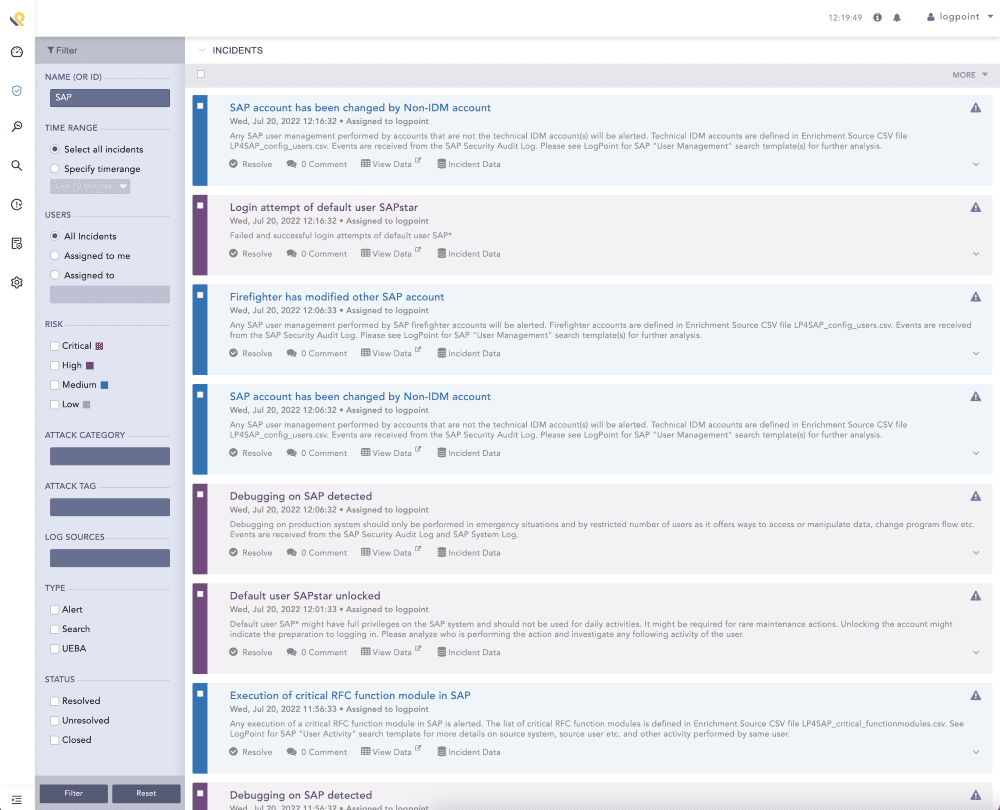Check the Unresolved status checkbox
This screenshot has width=1000, height=810.
tap(55, 720)
